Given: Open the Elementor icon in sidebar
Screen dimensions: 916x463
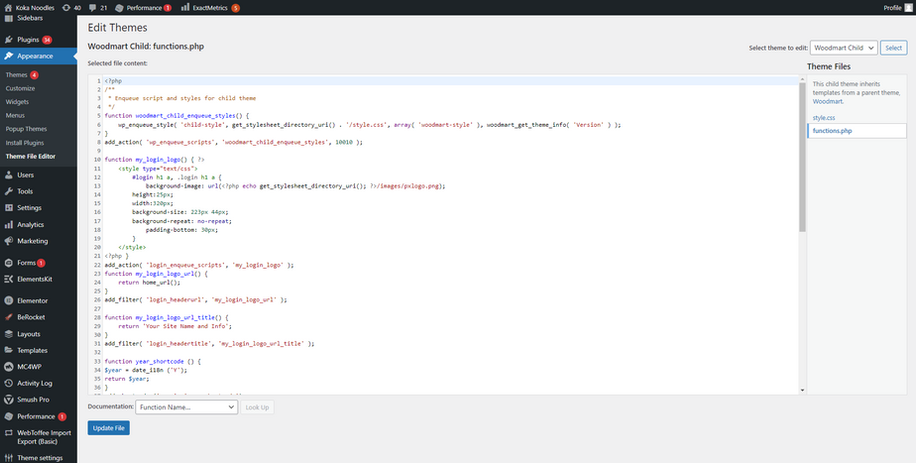Looking at the screenshot, I should (9, 301).
